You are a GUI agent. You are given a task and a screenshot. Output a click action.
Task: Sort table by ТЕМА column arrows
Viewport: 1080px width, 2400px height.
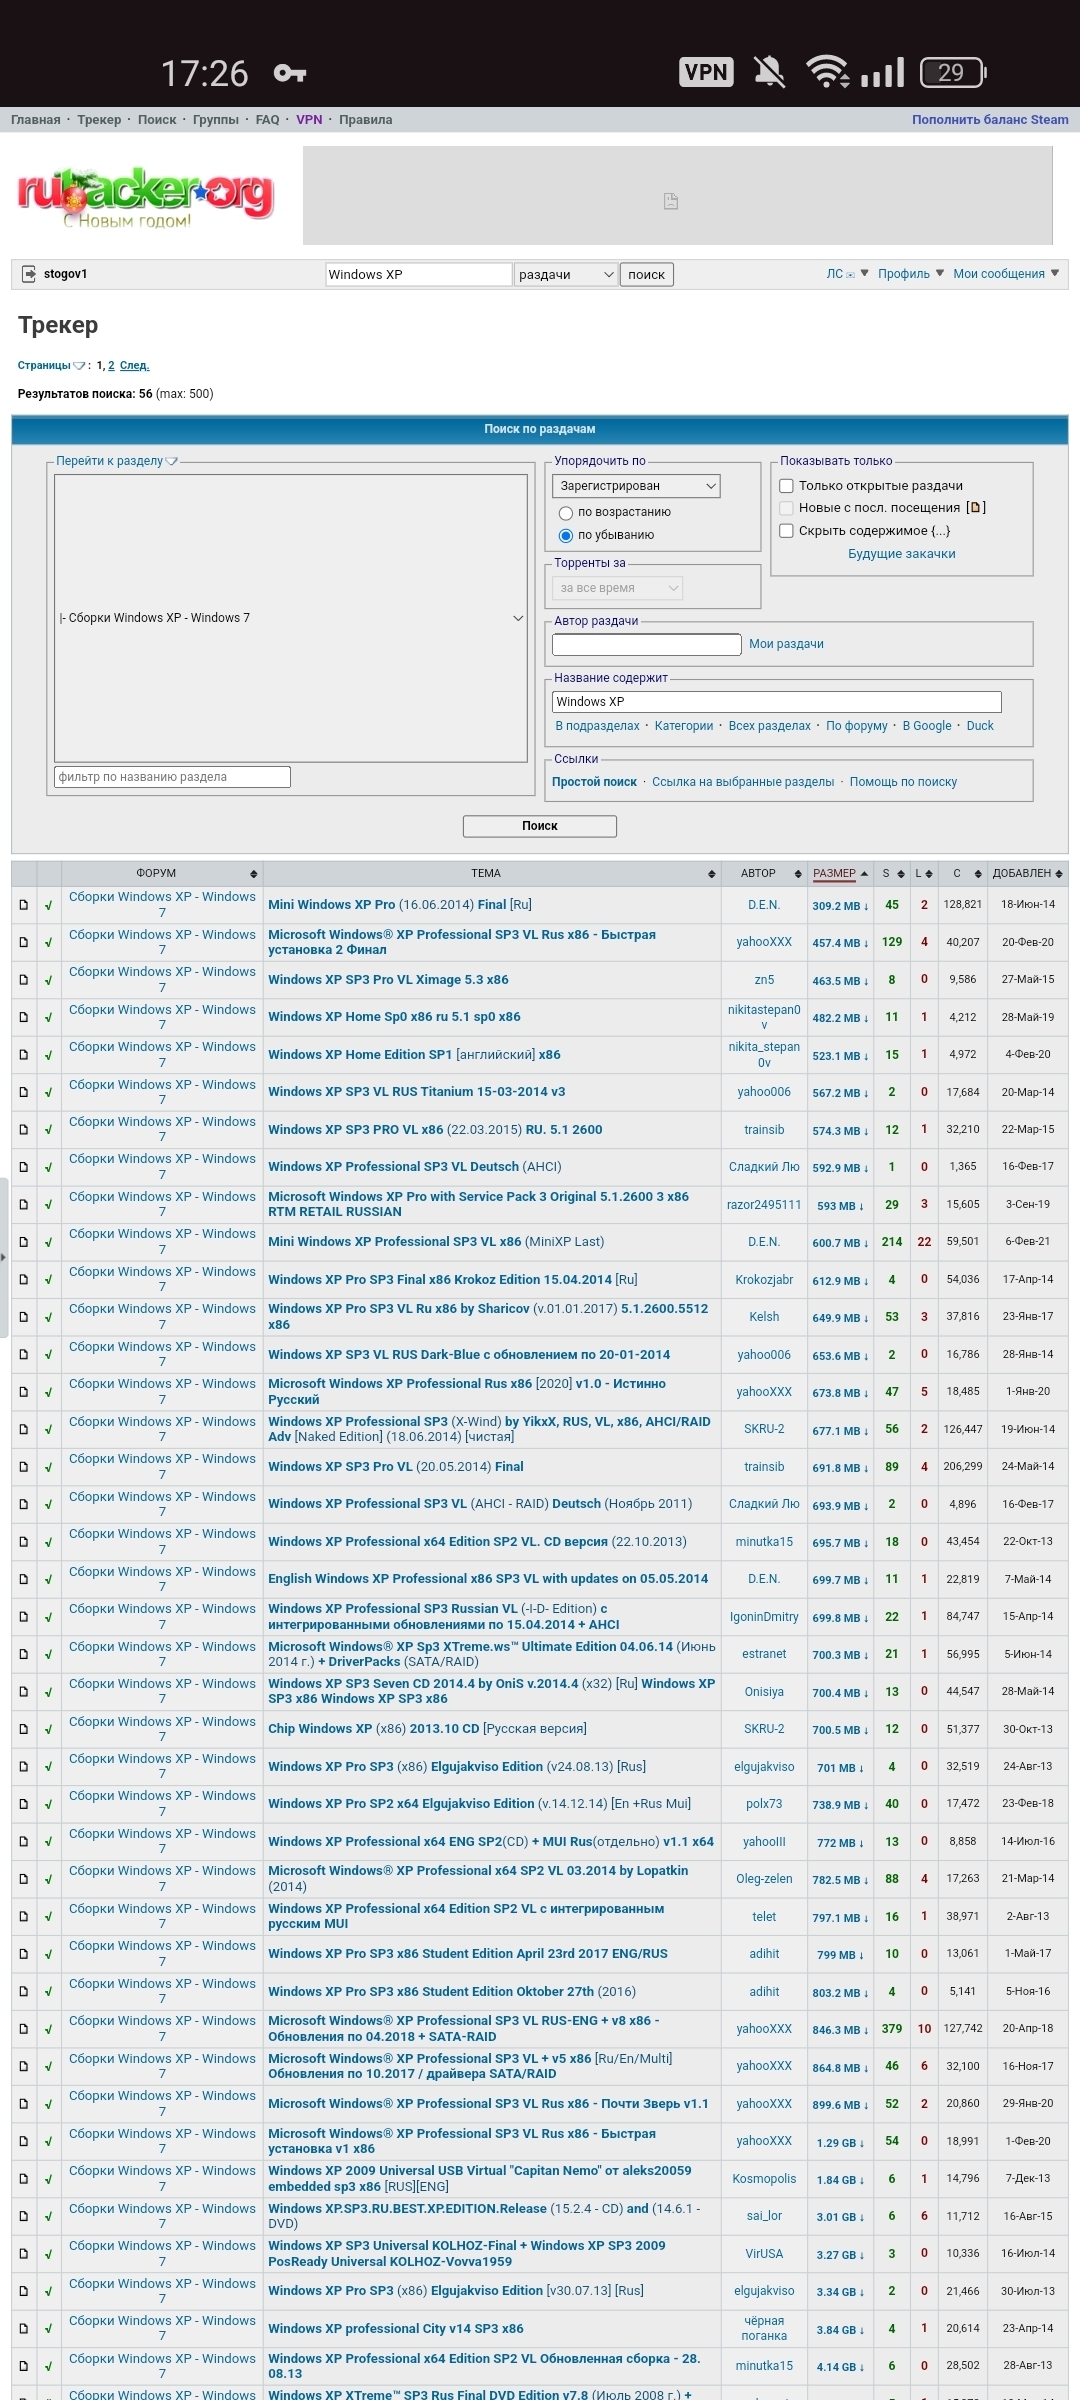[x=712, y=874]
